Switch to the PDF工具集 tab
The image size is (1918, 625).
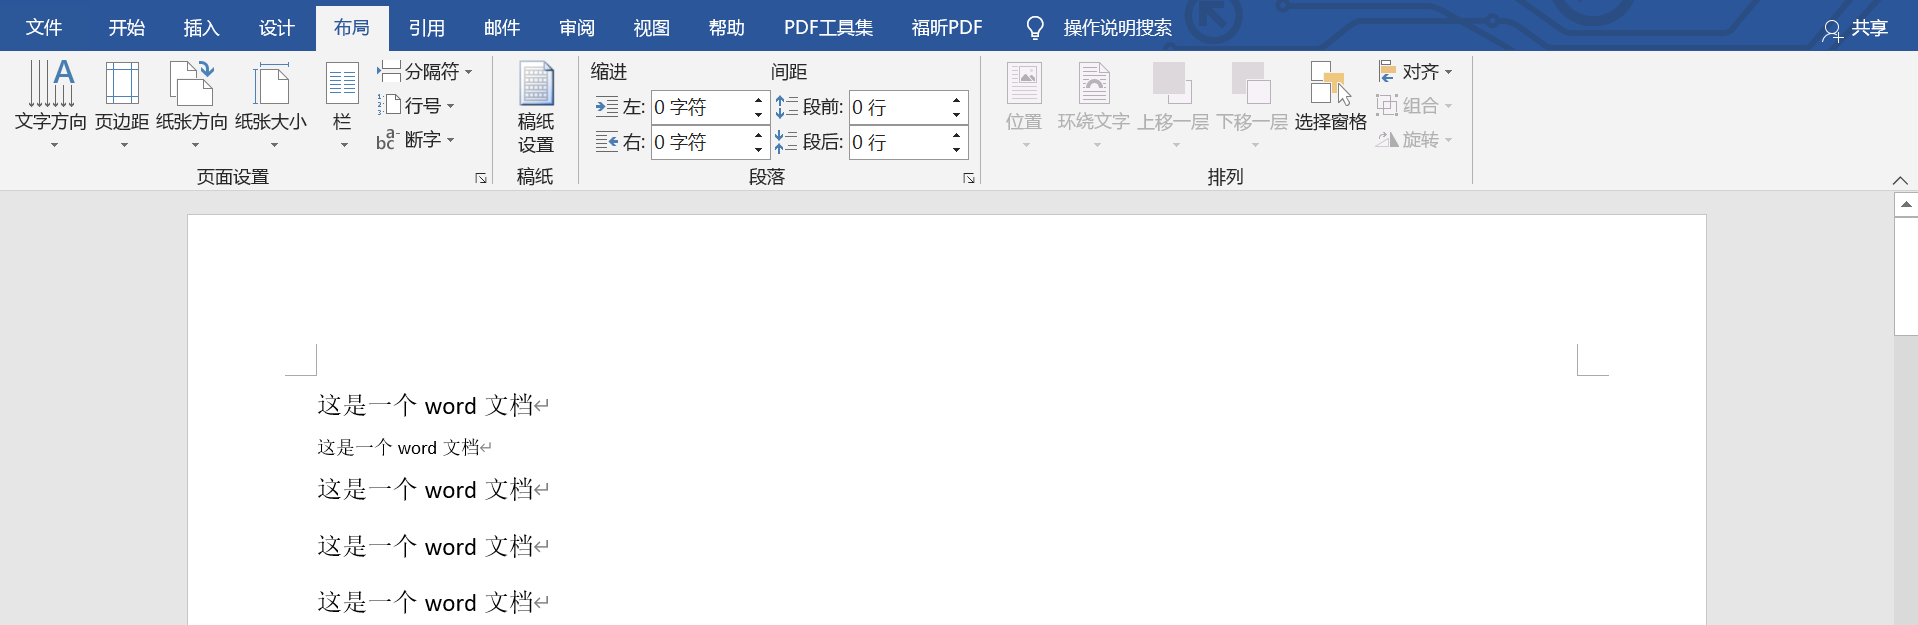point(828,28)
